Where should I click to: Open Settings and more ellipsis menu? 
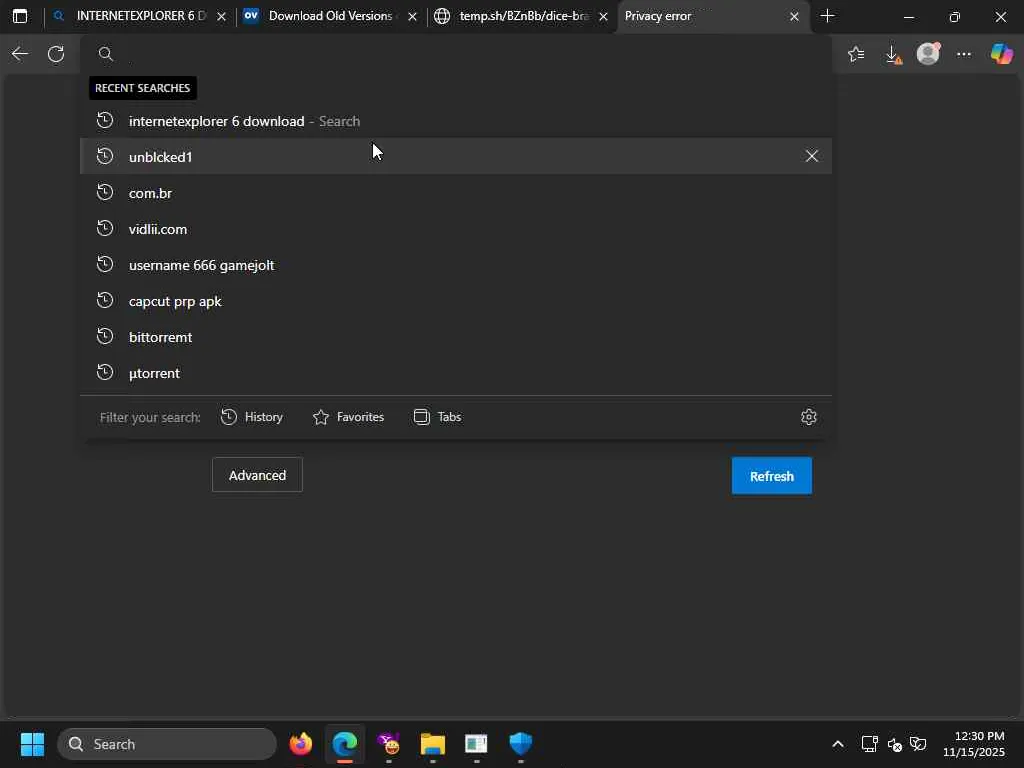[x=964, y=54]
